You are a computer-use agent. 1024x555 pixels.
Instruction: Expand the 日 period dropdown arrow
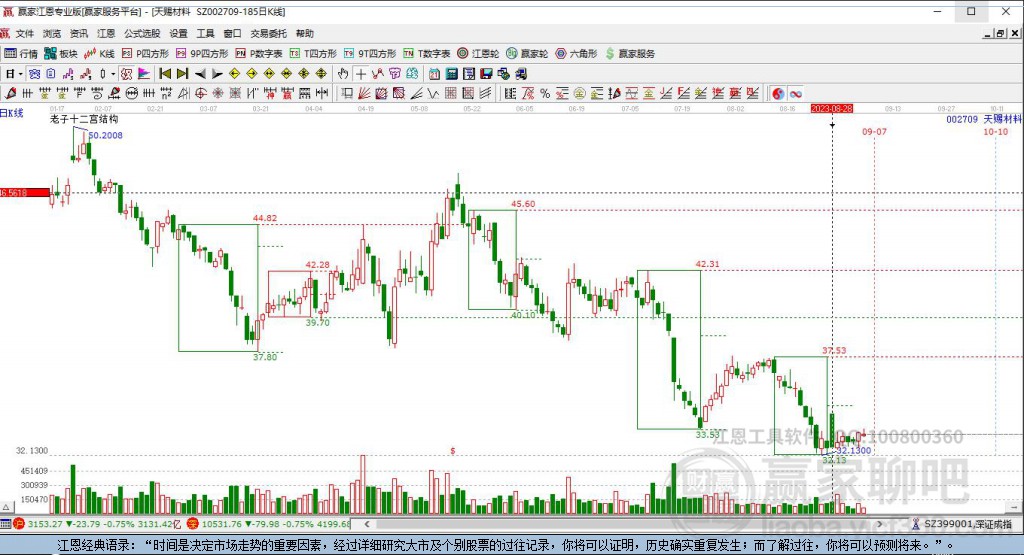tap(20, 74)
